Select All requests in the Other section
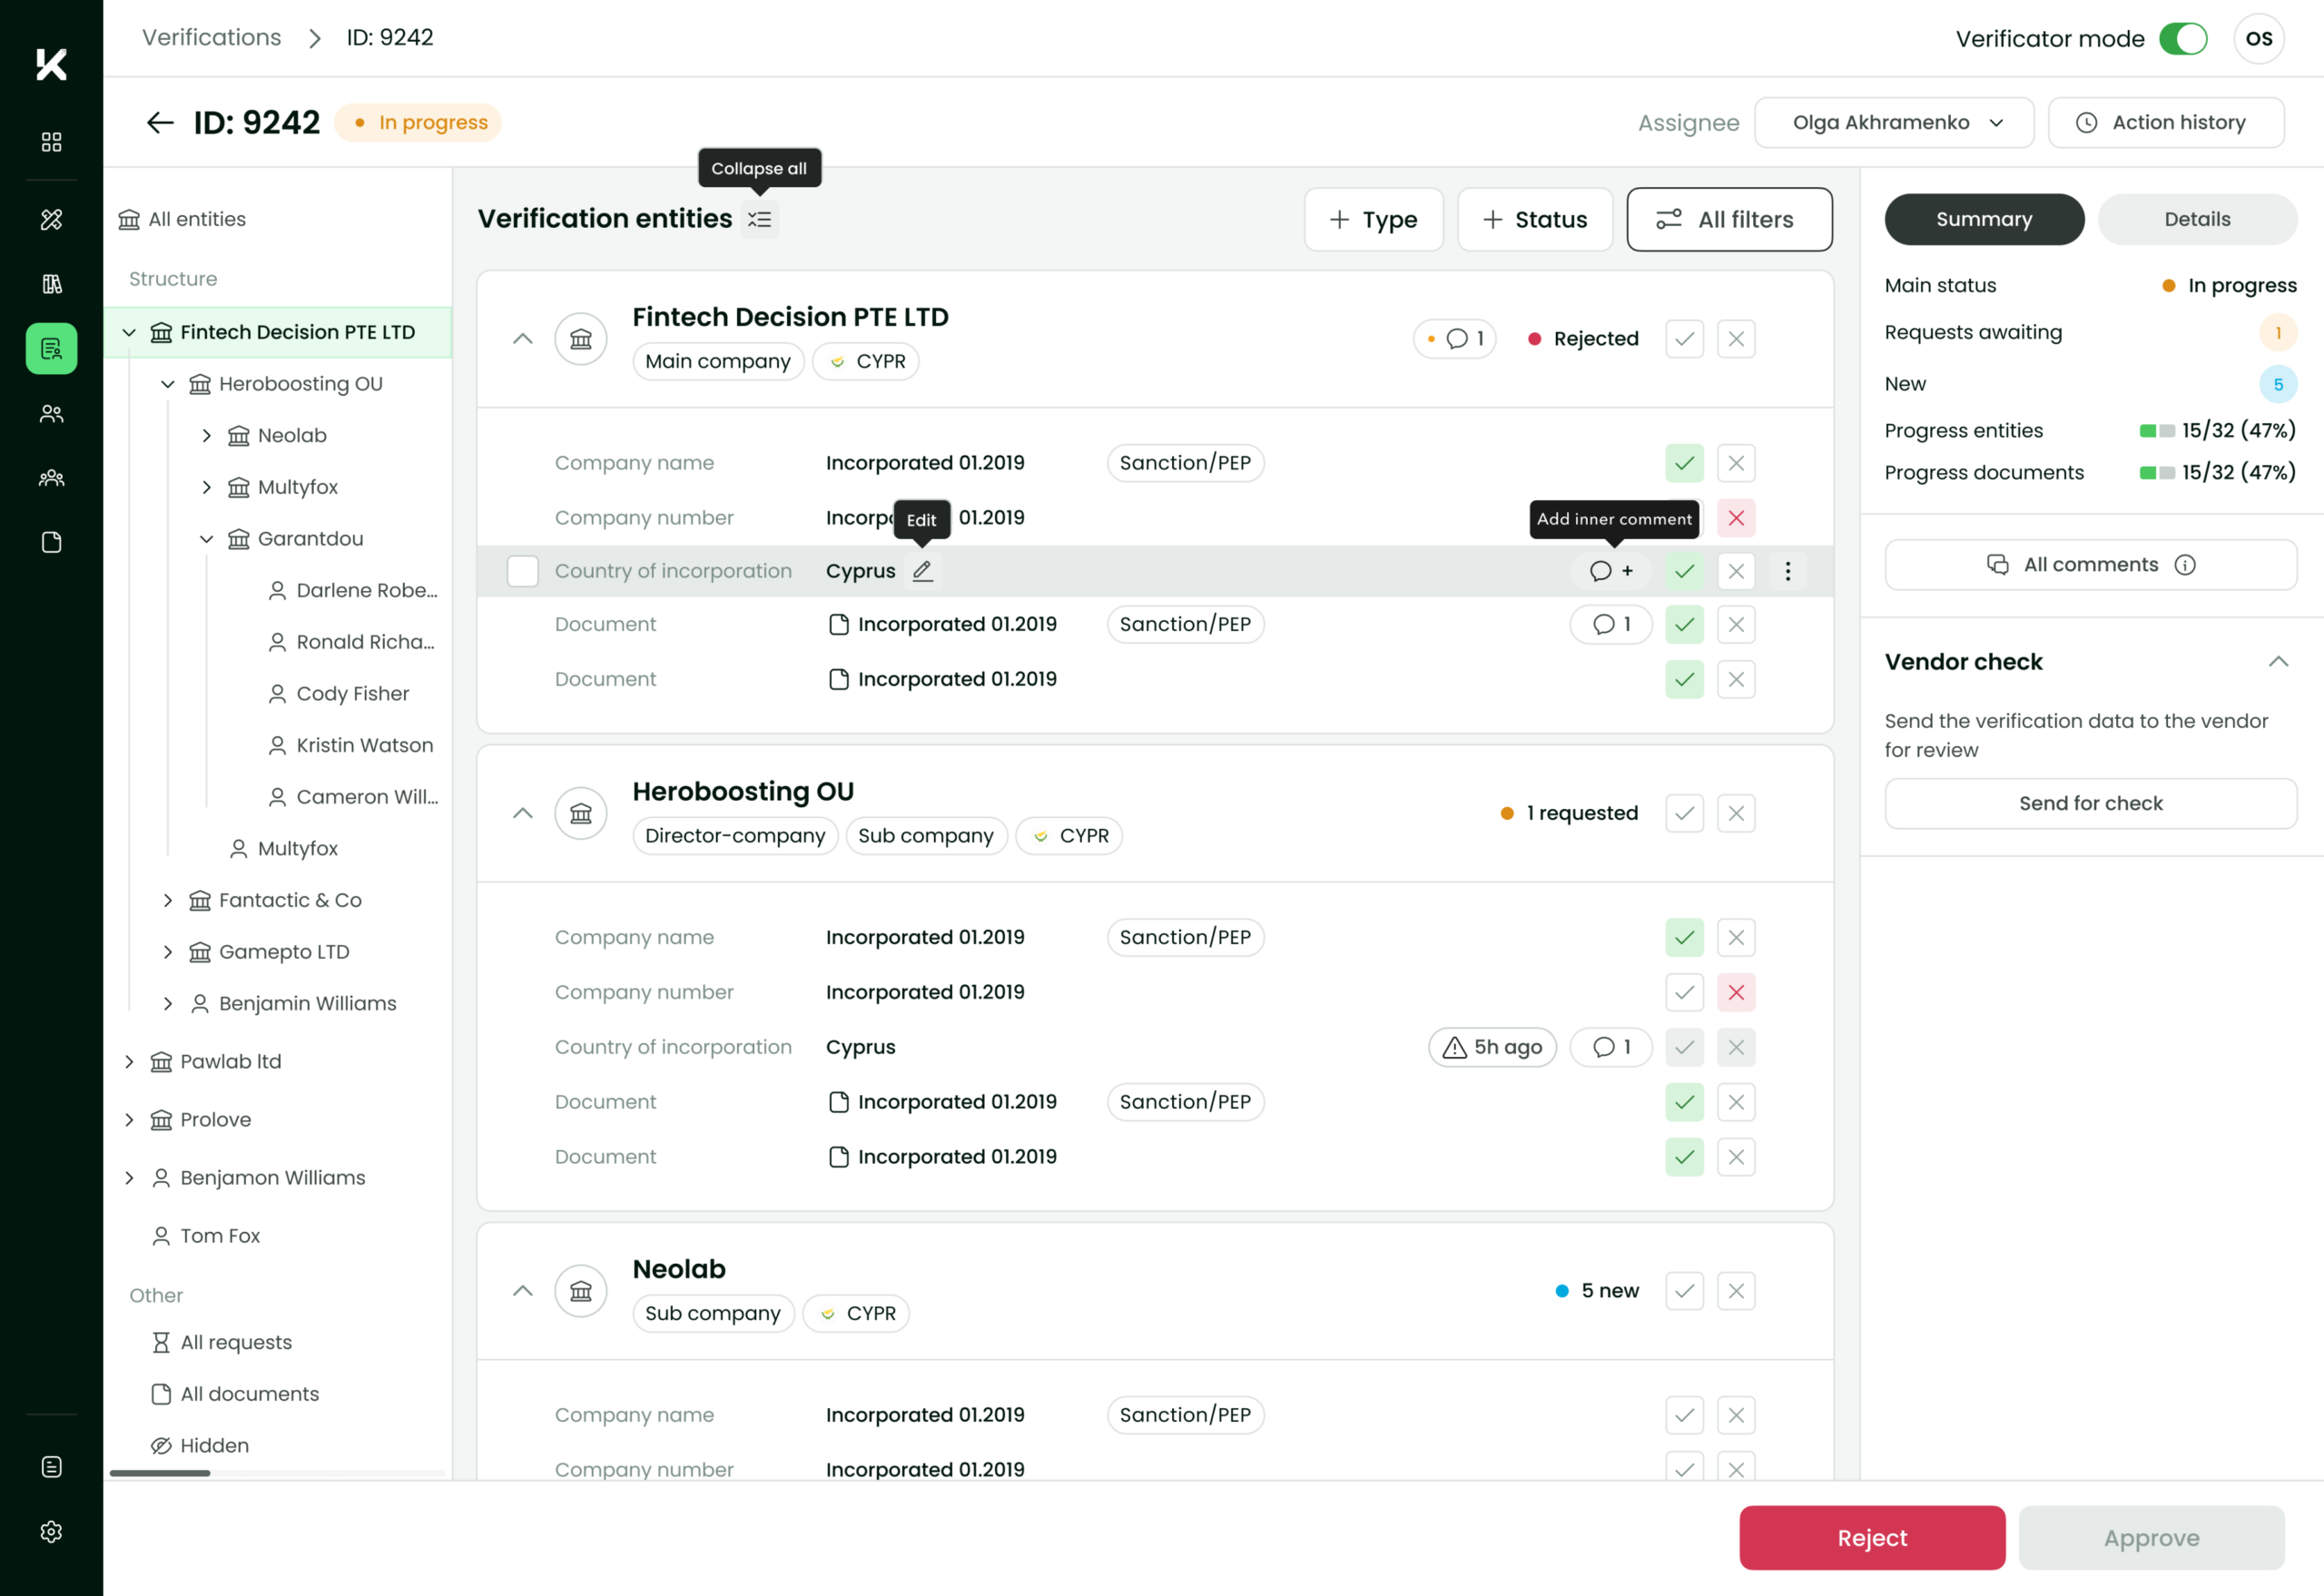This screenshot has width=2324, height=1596. pyautogui.click(x=236, y=1342)
